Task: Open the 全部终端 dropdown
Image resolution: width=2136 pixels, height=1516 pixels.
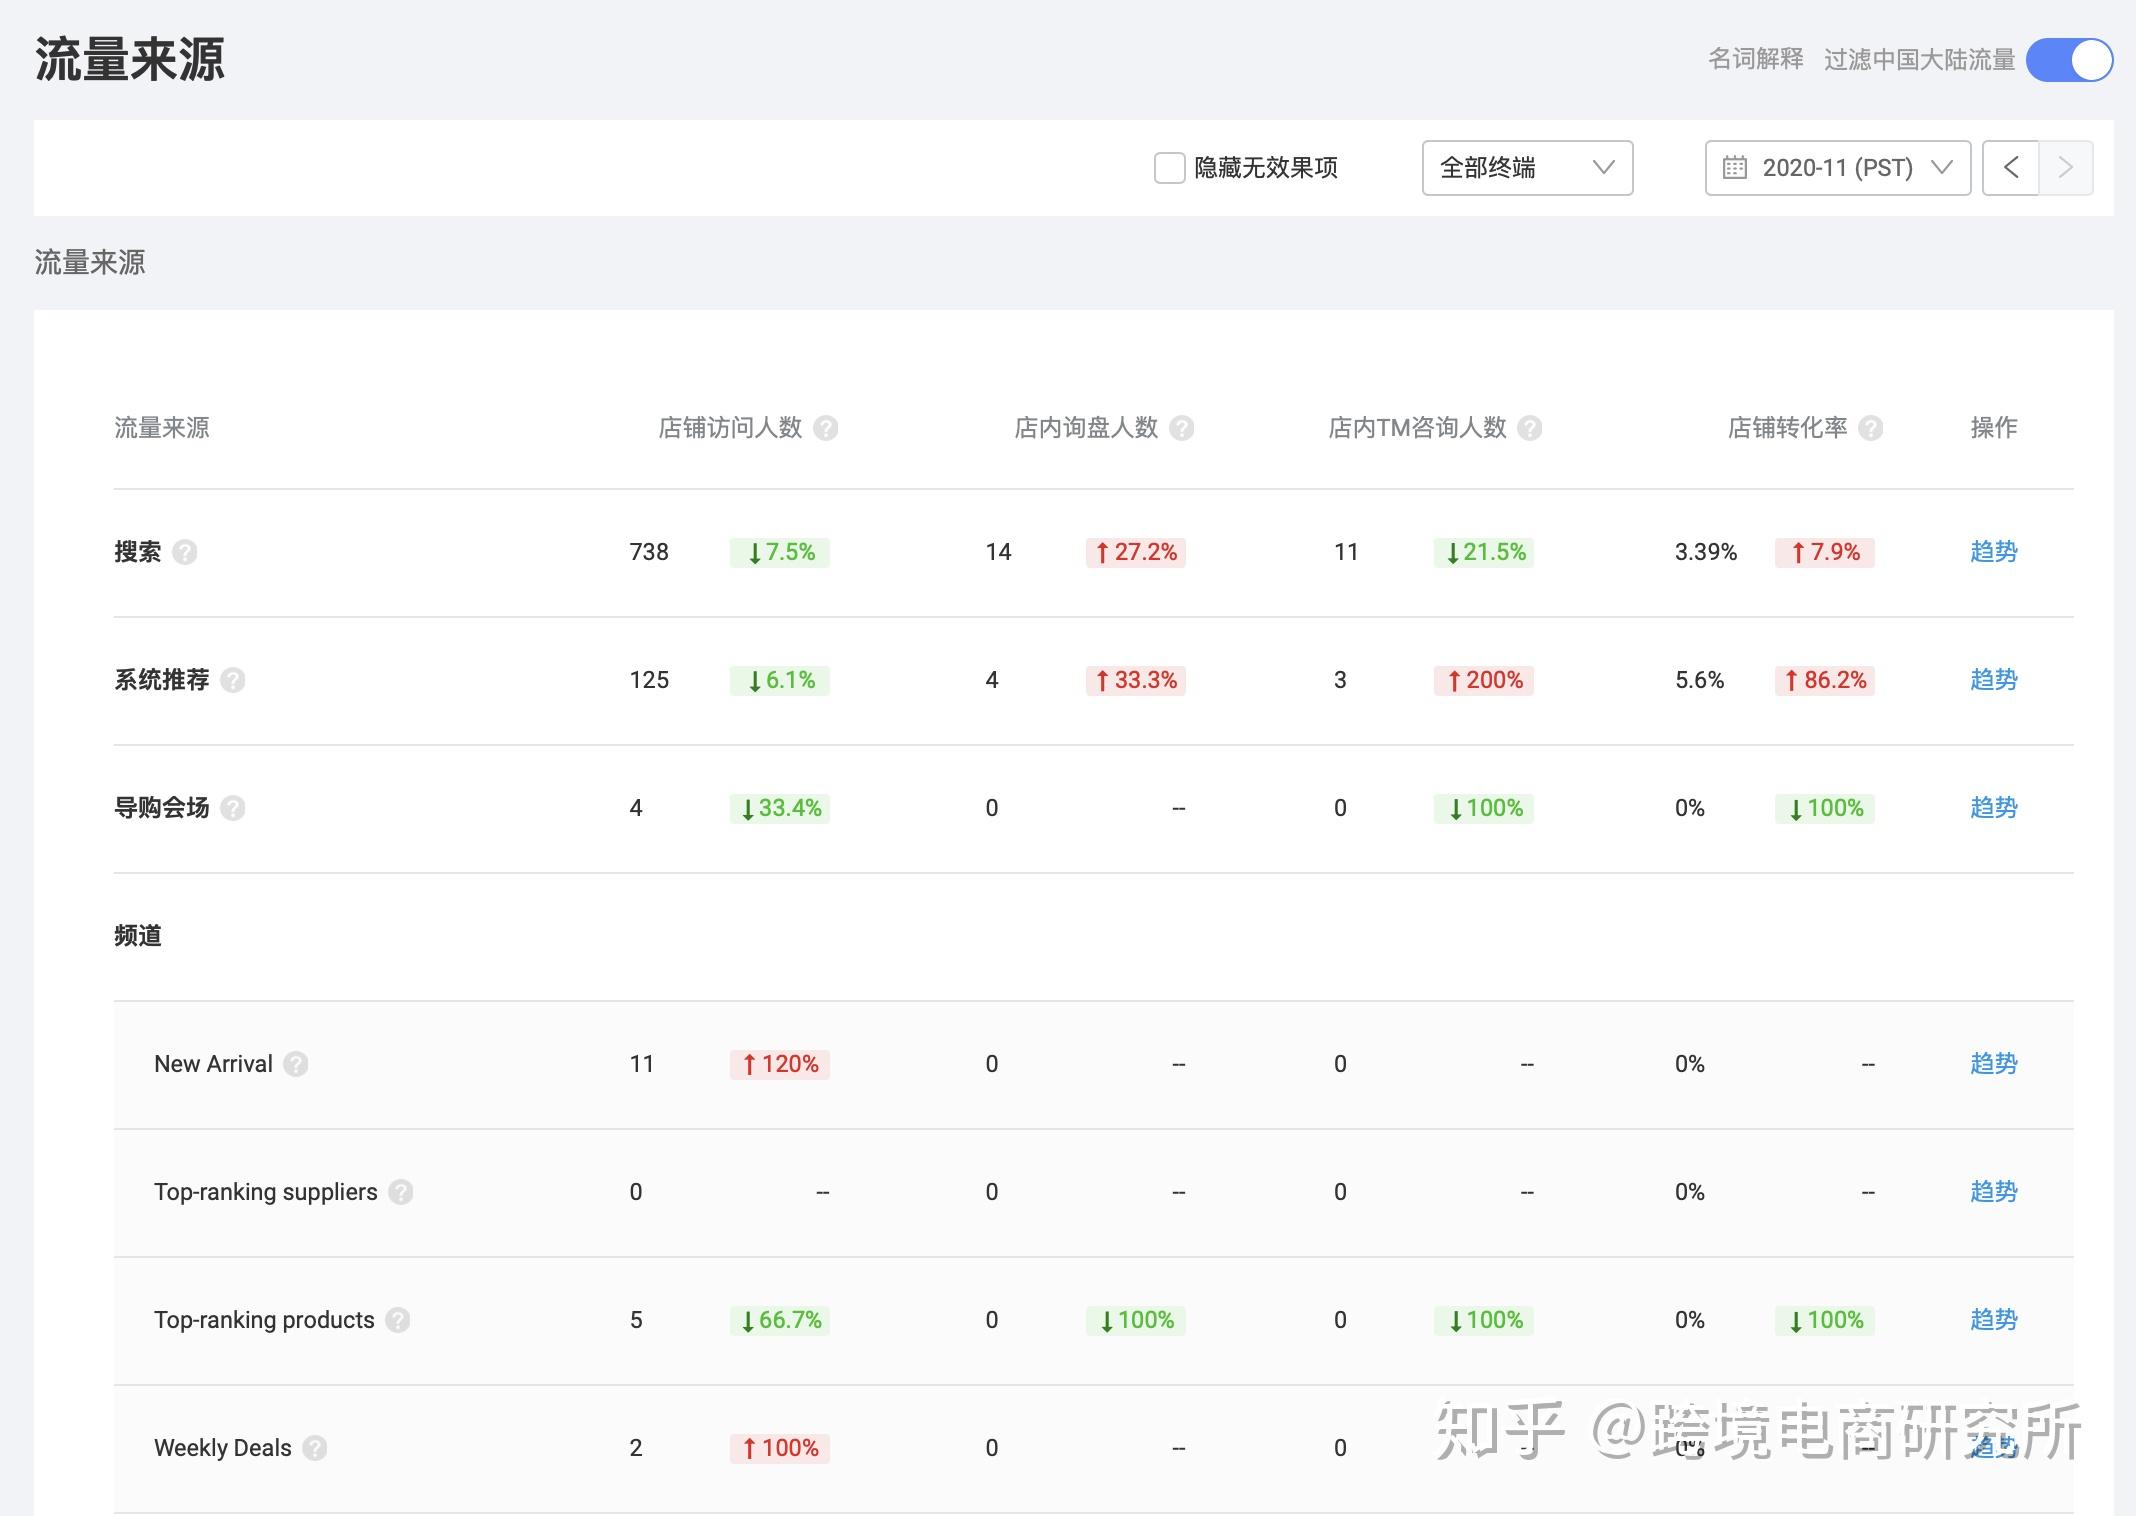Action: pyautogui.click(x=1526, y=168)
